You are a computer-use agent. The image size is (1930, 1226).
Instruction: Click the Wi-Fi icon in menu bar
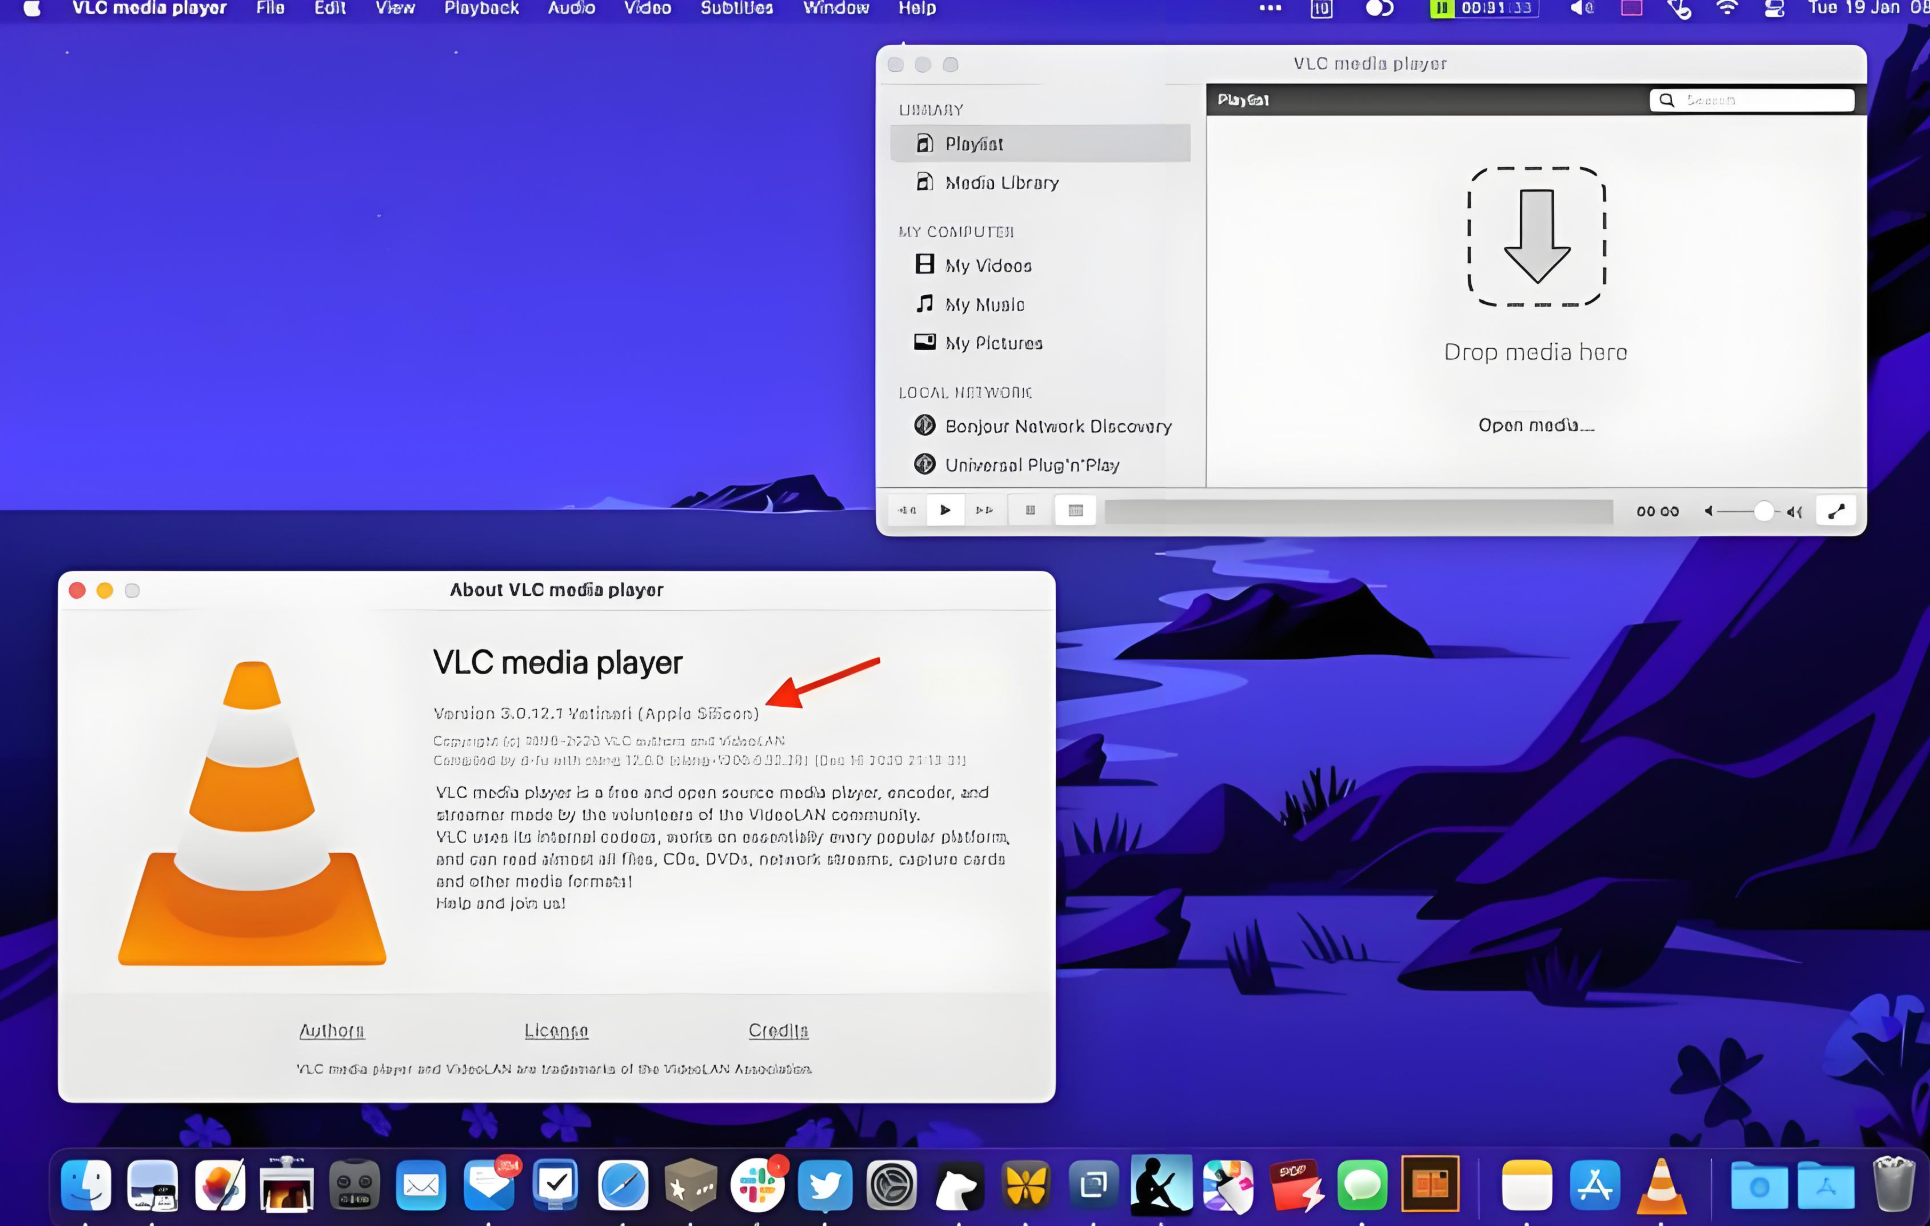[1727, 8]
